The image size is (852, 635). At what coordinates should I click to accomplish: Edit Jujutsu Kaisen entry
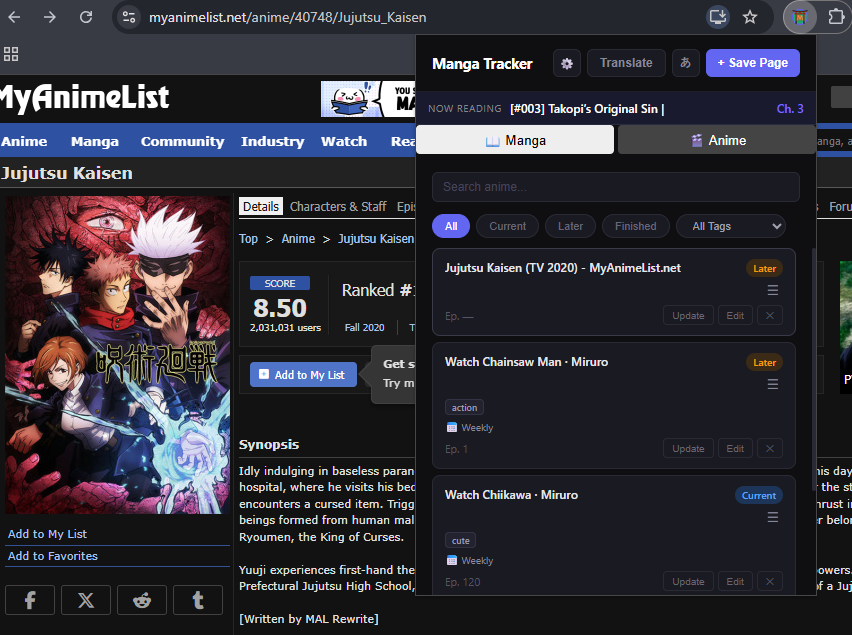coord(735,316)
